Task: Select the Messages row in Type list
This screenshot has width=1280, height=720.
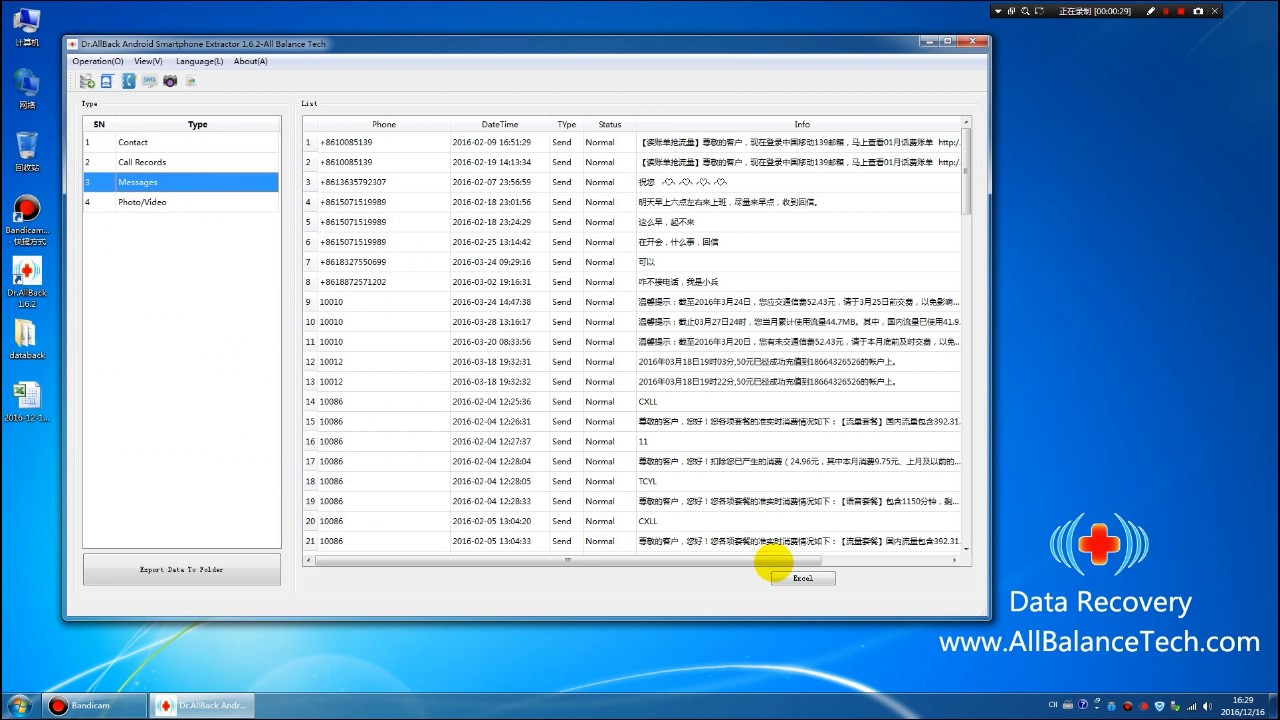Action: click(181, 182)
